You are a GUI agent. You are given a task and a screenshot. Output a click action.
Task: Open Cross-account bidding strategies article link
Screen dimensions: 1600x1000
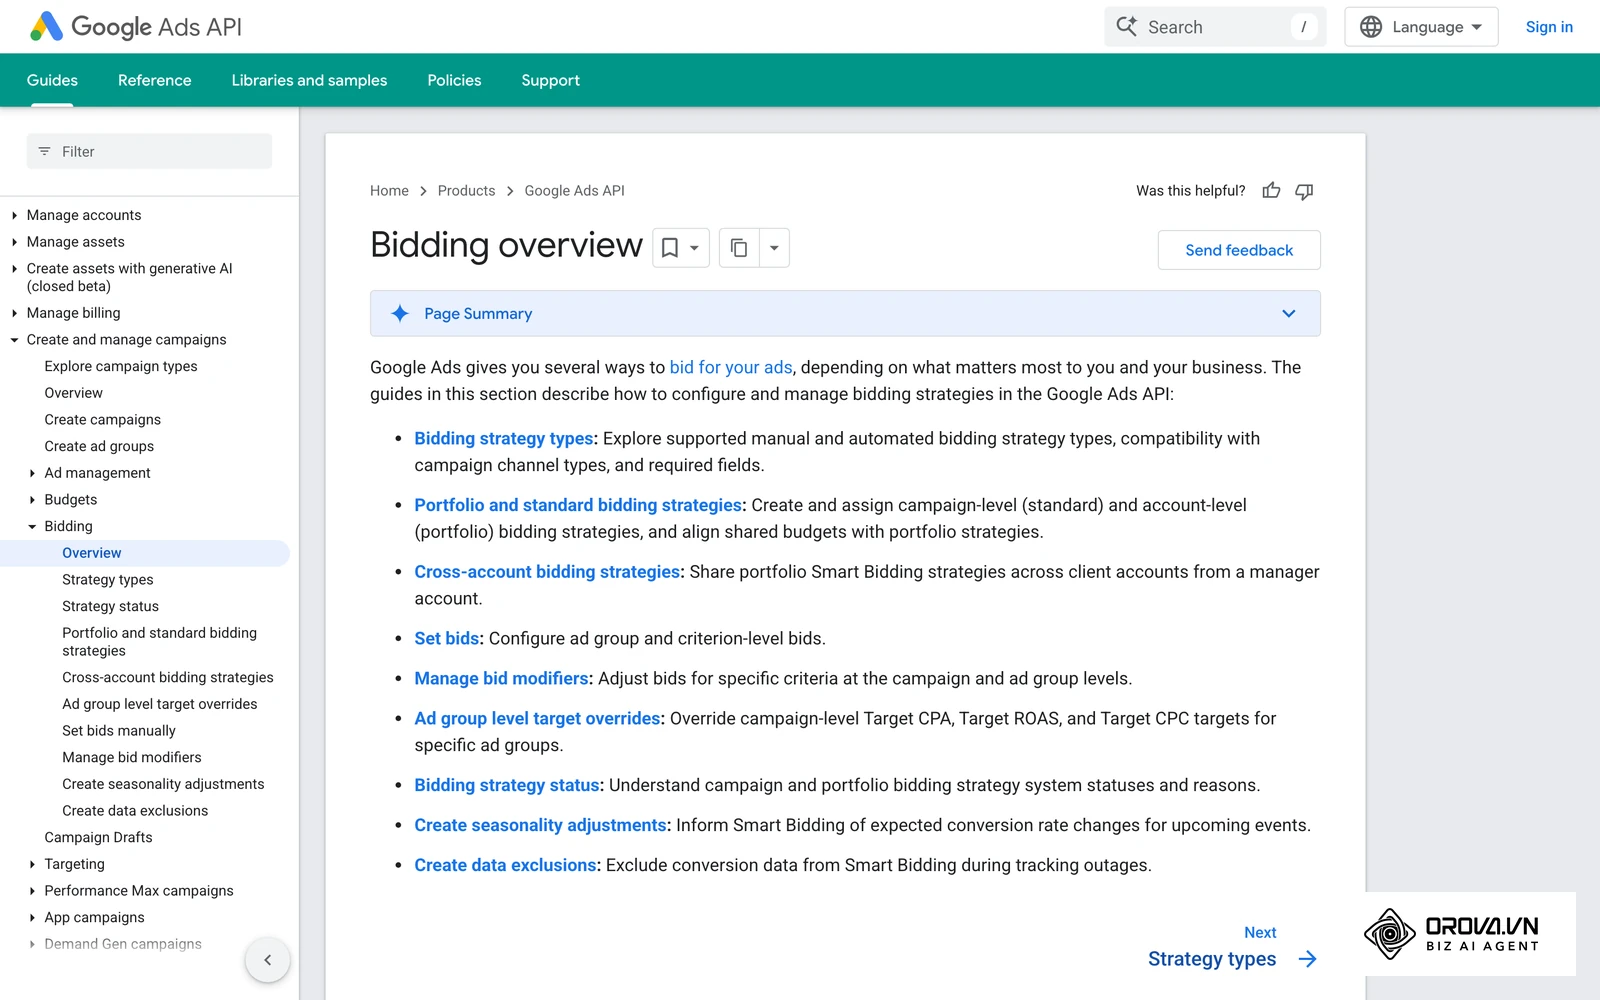tap(547, 572)
